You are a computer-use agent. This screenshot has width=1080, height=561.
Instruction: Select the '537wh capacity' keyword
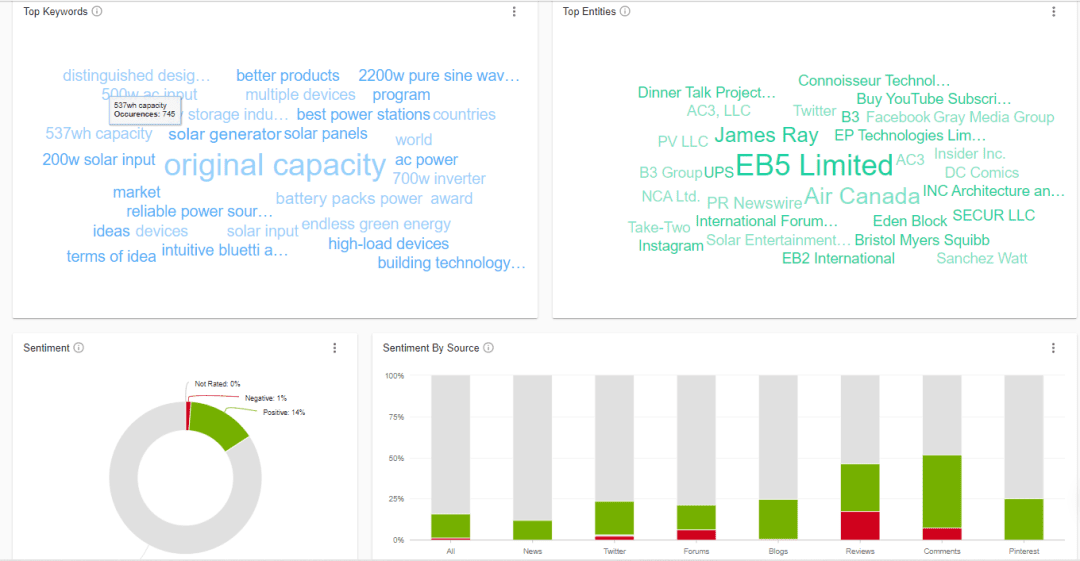pyautogui.click(x=99, y=134)
